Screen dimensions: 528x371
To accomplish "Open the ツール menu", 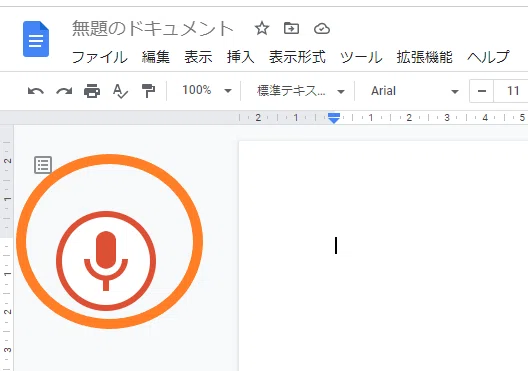I will (x=361, y=57).
